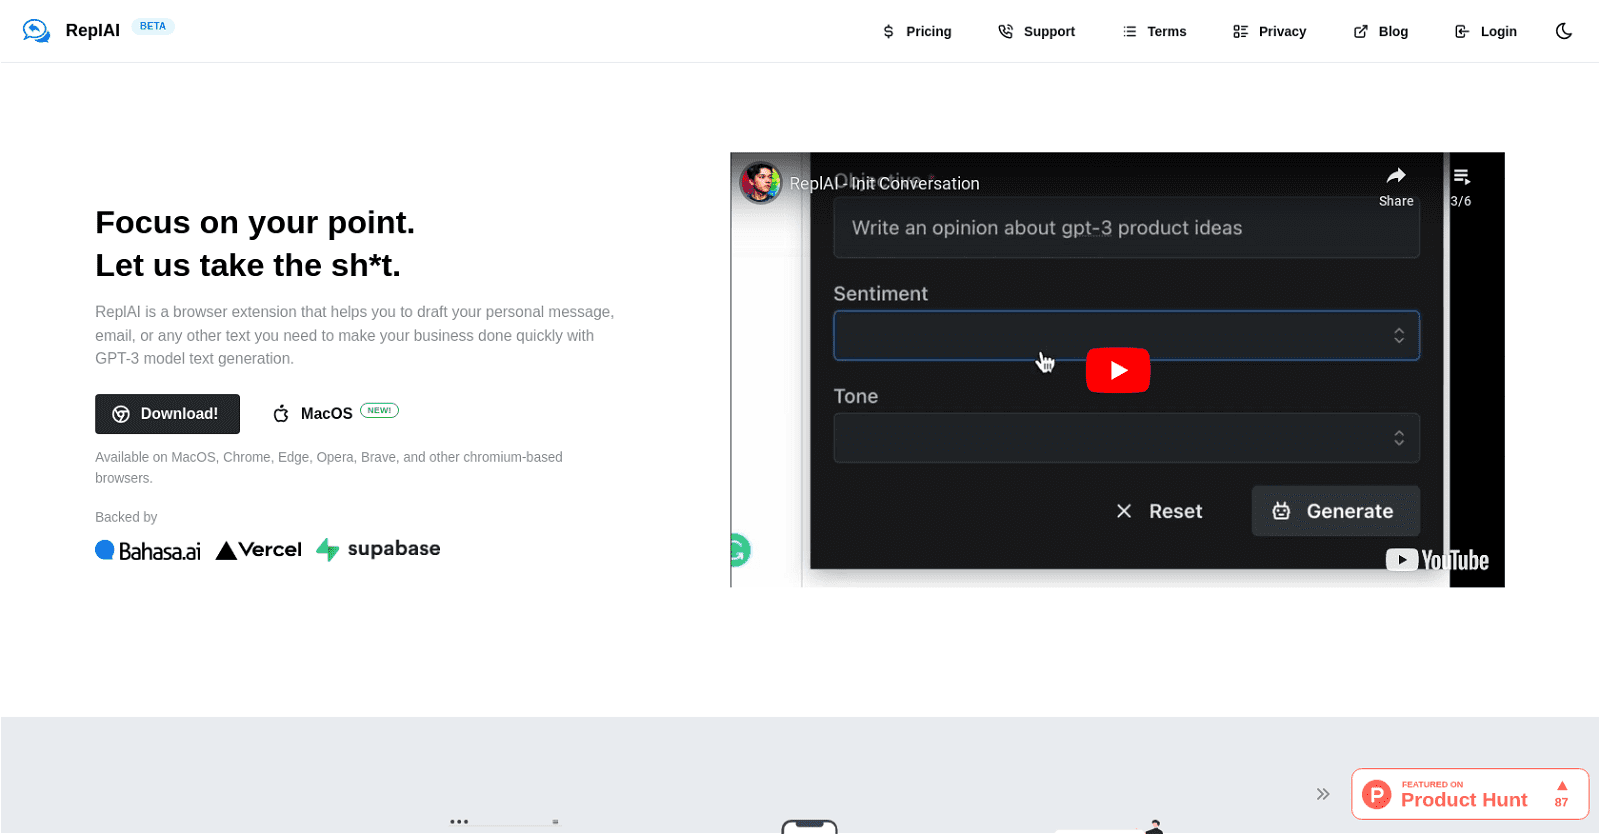1600x834 pixels.
Task: Open the video playlist icon
Action: [1461, 177]
